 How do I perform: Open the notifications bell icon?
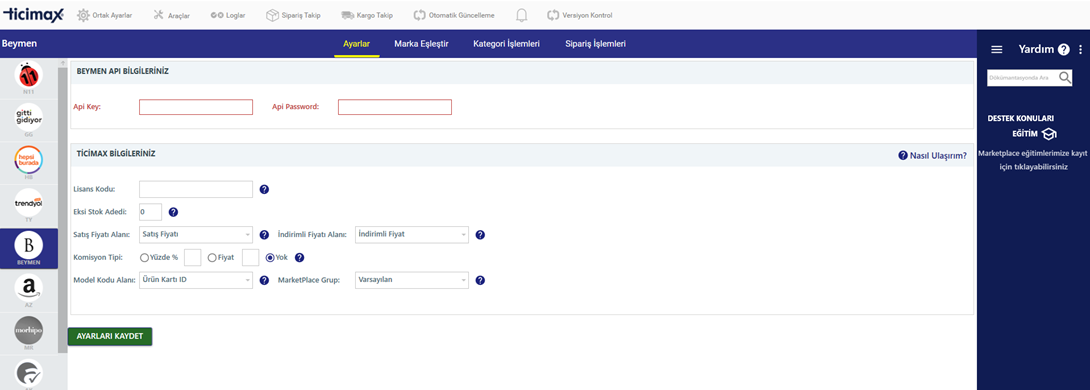(521, 15)
